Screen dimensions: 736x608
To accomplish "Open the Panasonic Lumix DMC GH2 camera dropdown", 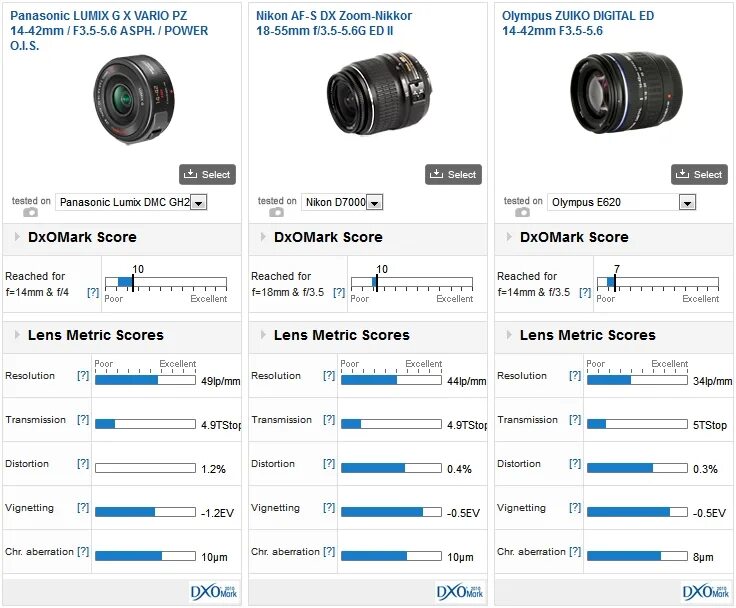I will tap(131, 202).
